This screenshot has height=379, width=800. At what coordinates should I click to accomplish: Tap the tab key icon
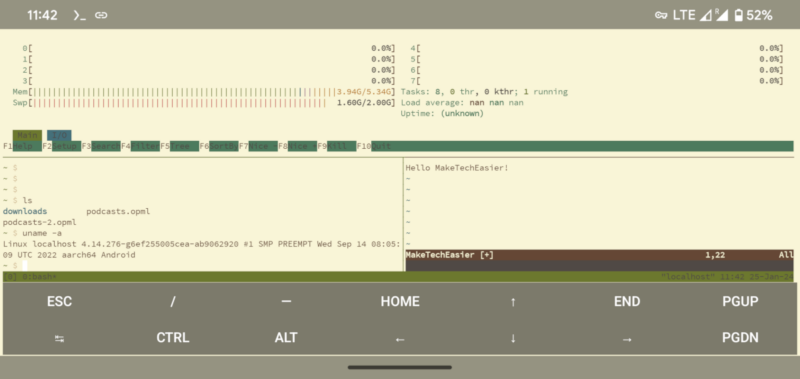coord(60,338)
